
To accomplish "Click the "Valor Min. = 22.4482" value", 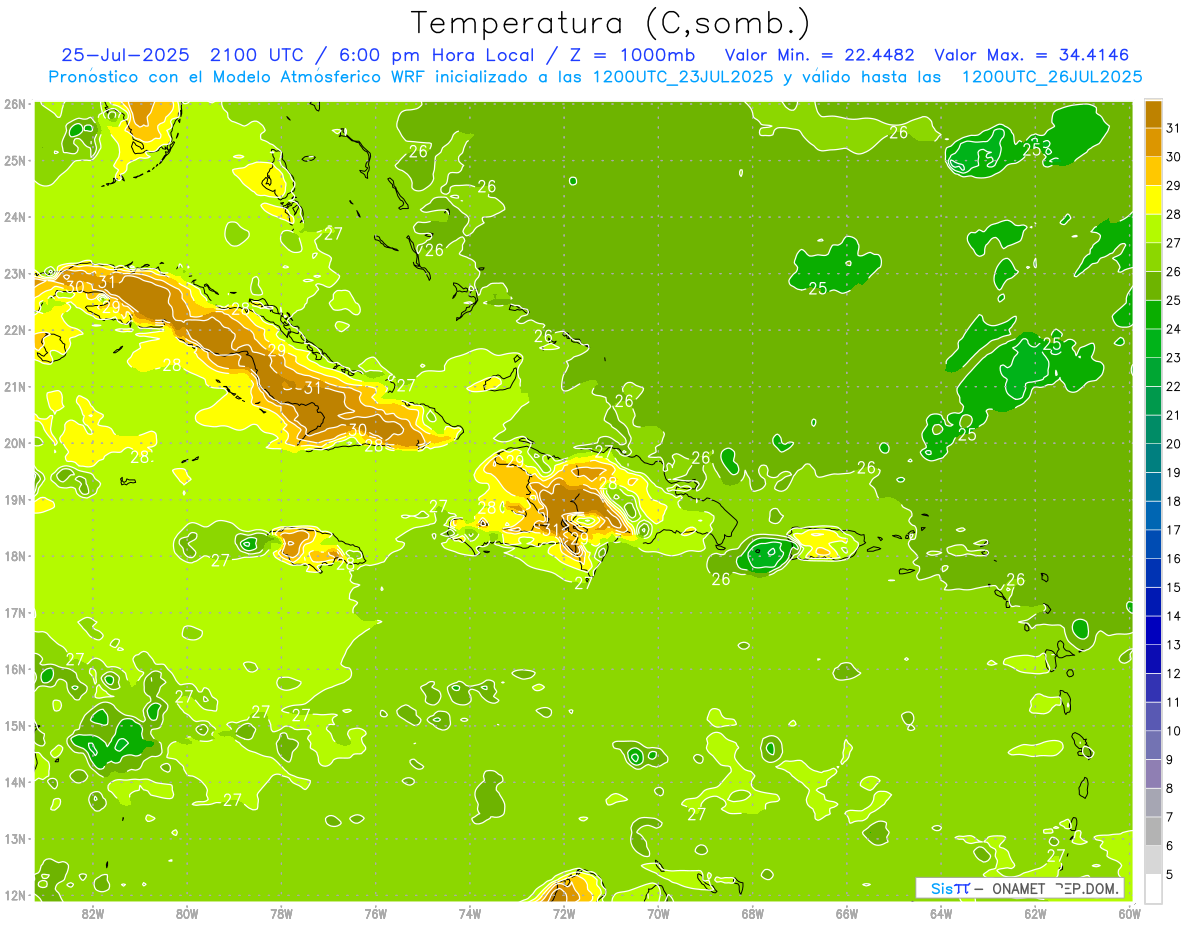I will (819, 55).
